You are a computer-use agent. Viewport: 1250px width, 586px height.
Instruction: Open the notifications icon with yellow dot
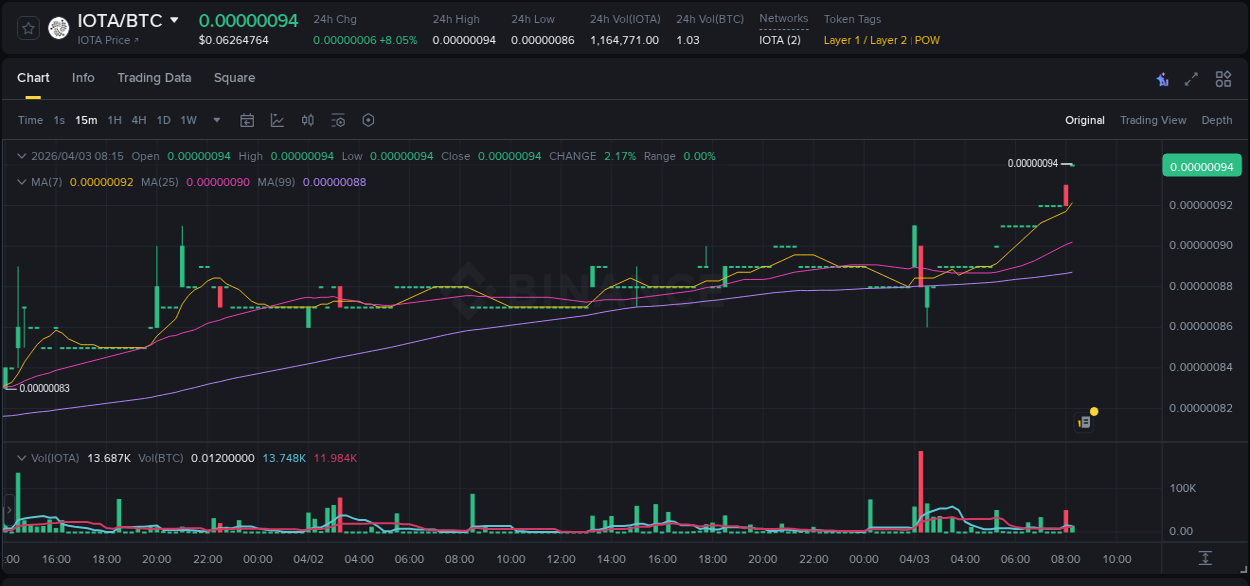point(1085,422)
